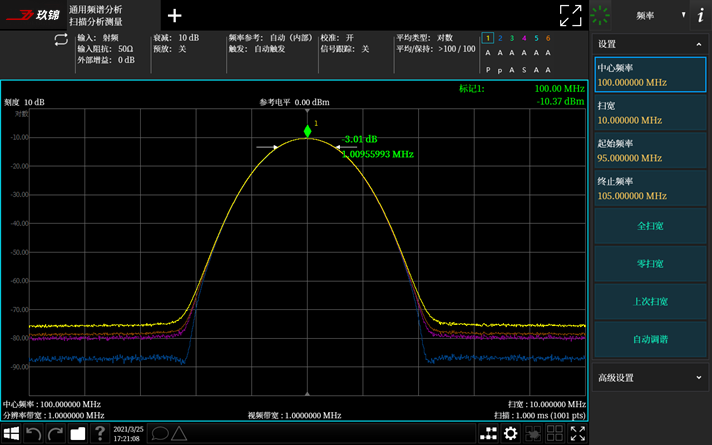The height and width of the screenshot is (445, 712).
Task: Click 视频带宽 1.0000000 MHz readout
Action: coord(294,415)
